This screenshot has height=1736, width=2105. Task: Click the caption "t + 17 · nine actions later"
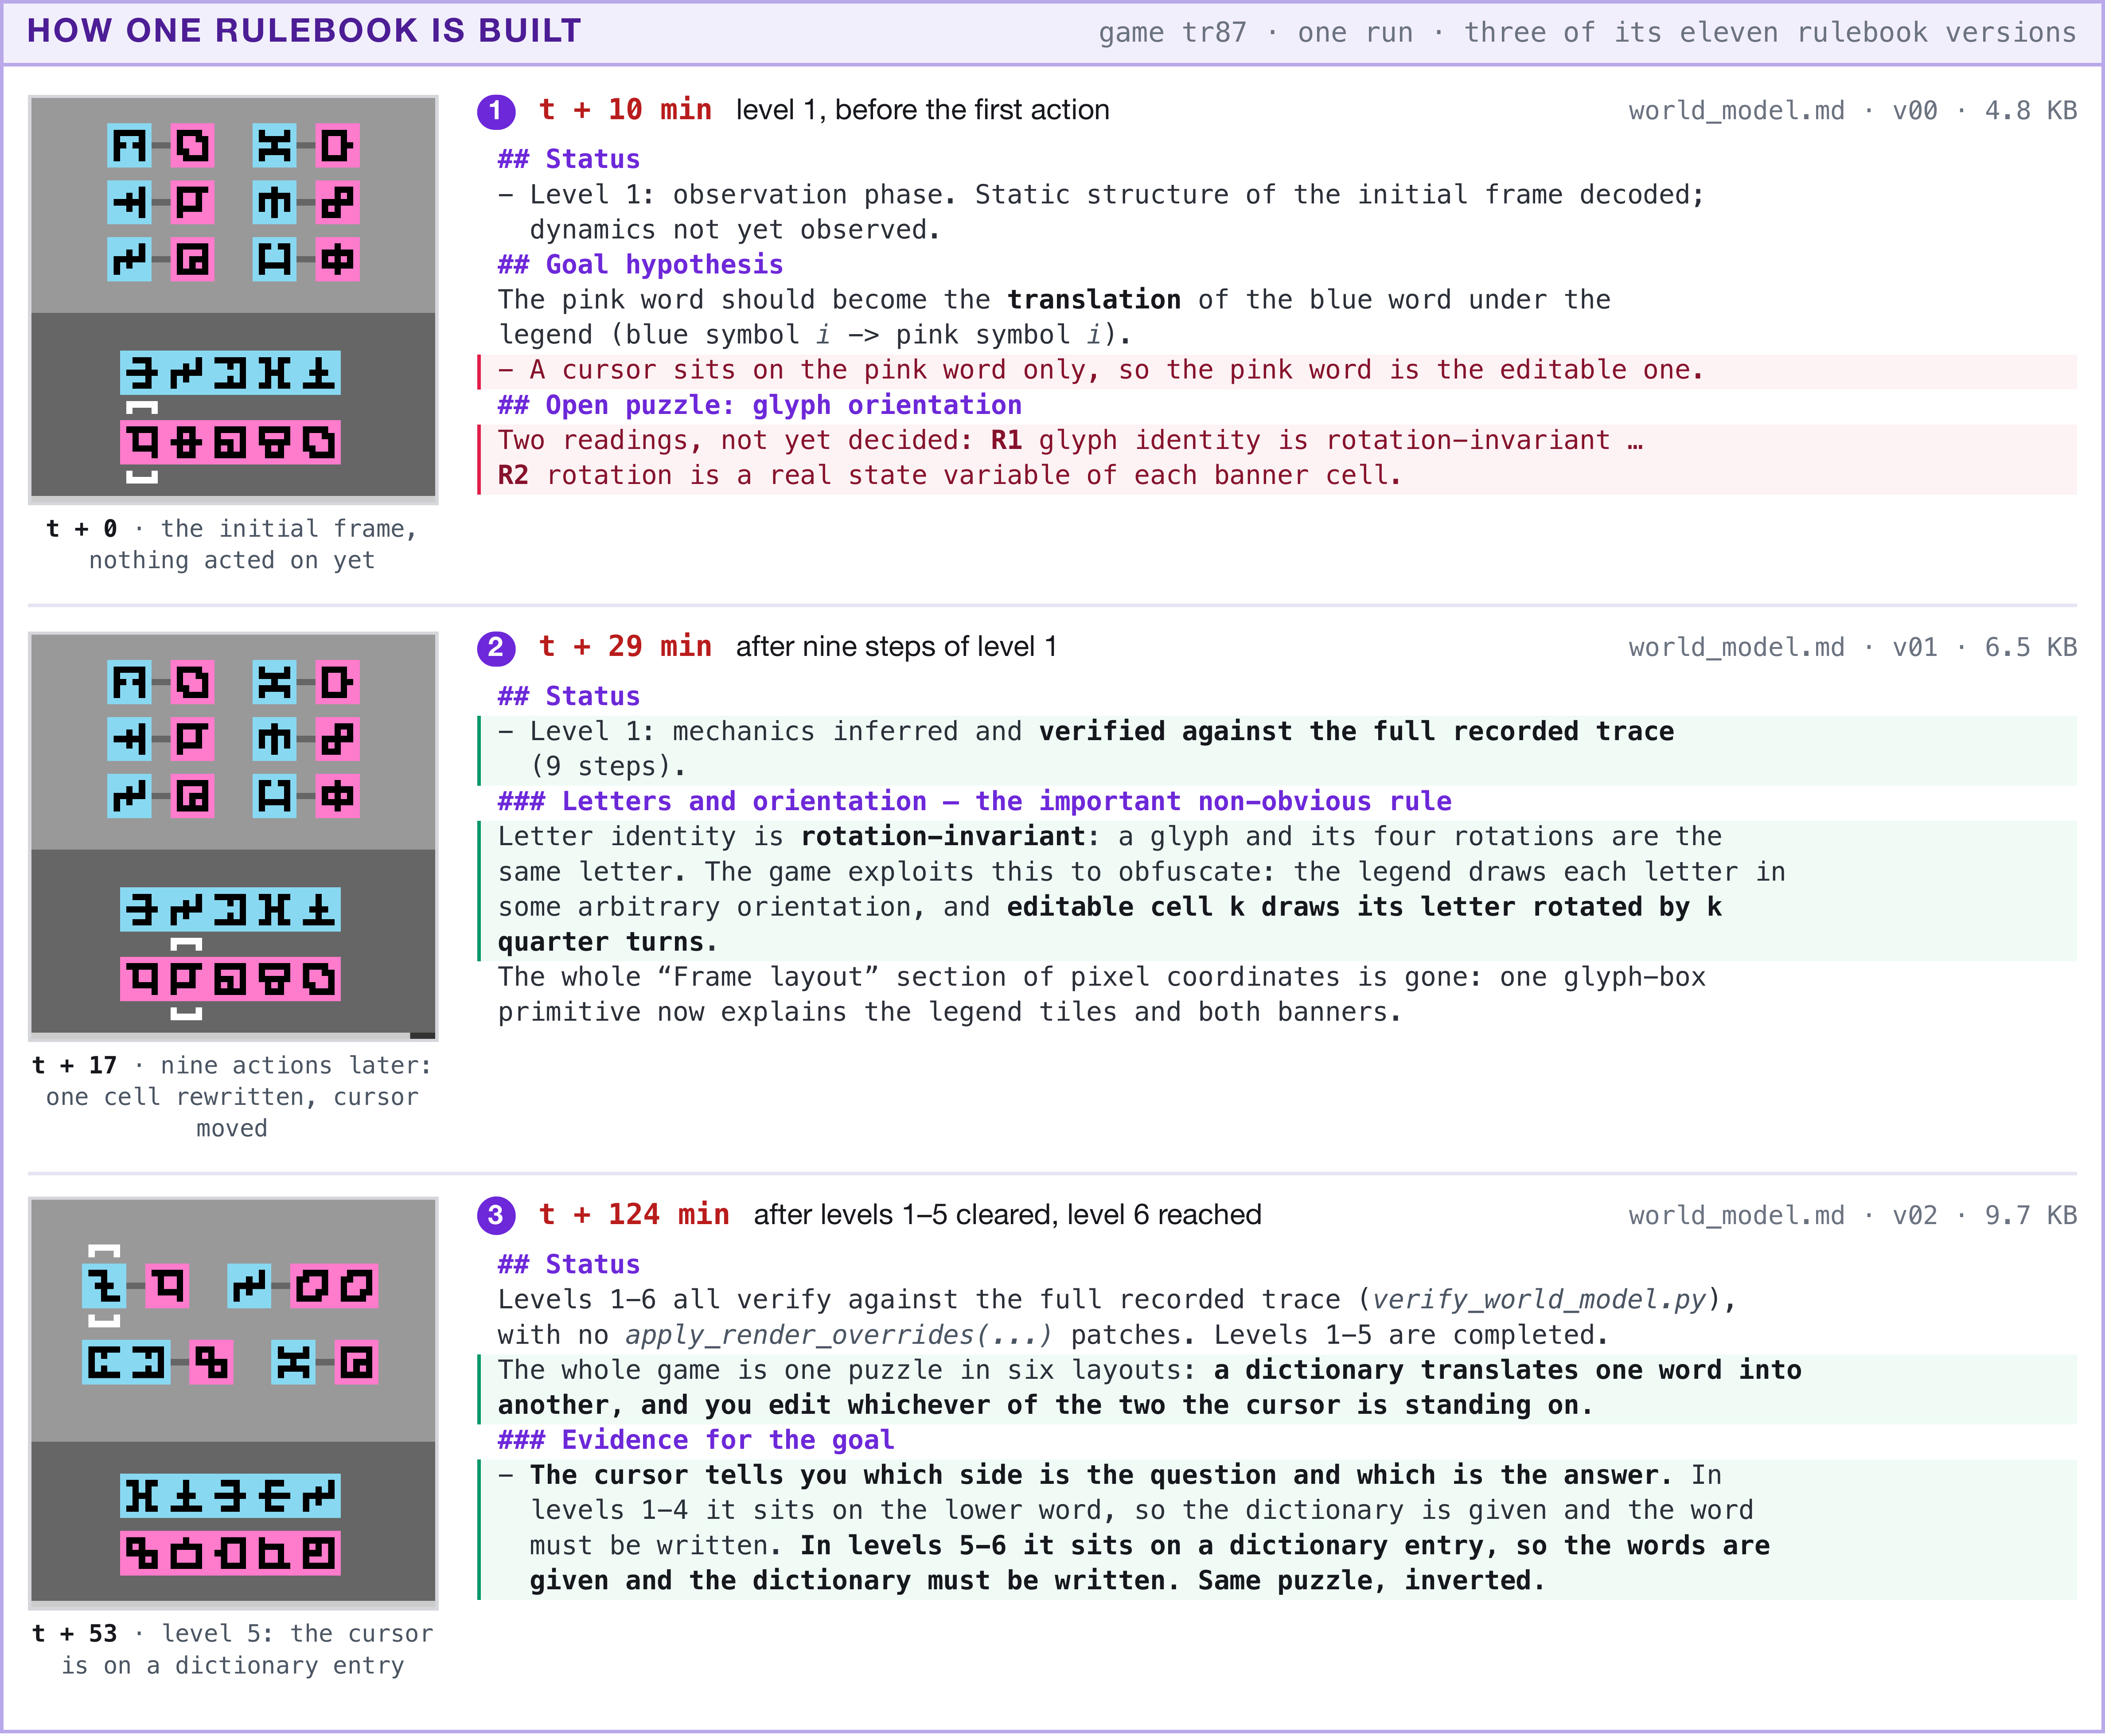click(232, 1098)
